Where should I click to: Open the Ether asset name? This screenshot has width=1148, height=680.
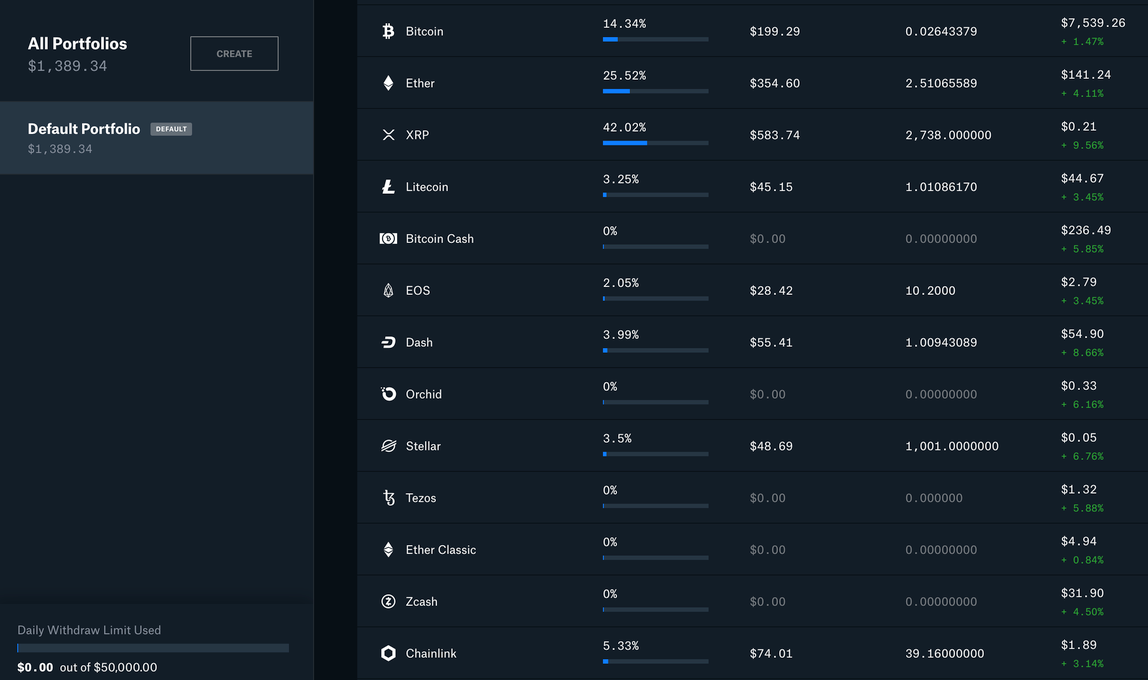click(x=420, y=83)
